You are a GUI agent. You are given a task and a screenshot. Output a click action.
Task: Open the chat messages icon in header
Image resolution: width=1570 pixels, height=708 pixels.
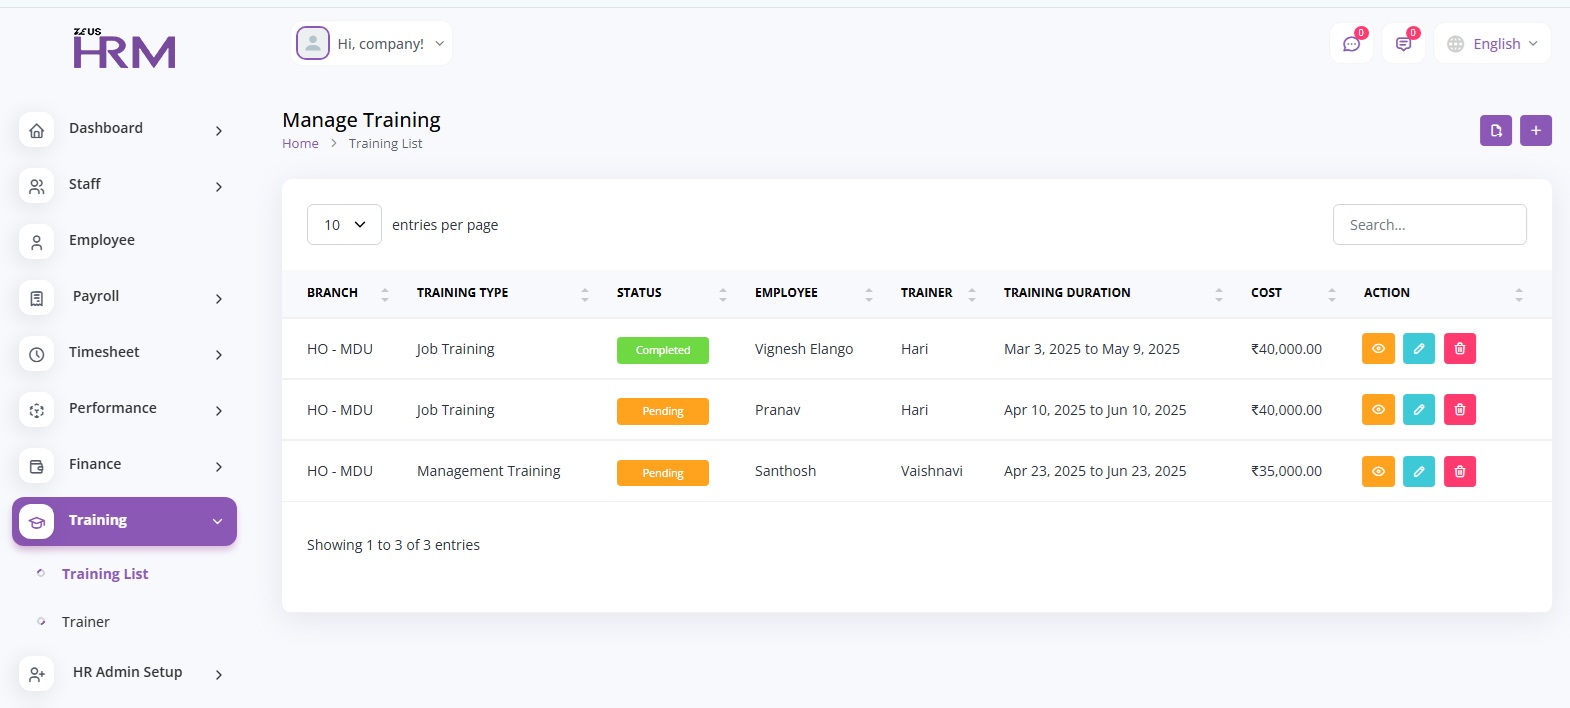pos(1351,44)
